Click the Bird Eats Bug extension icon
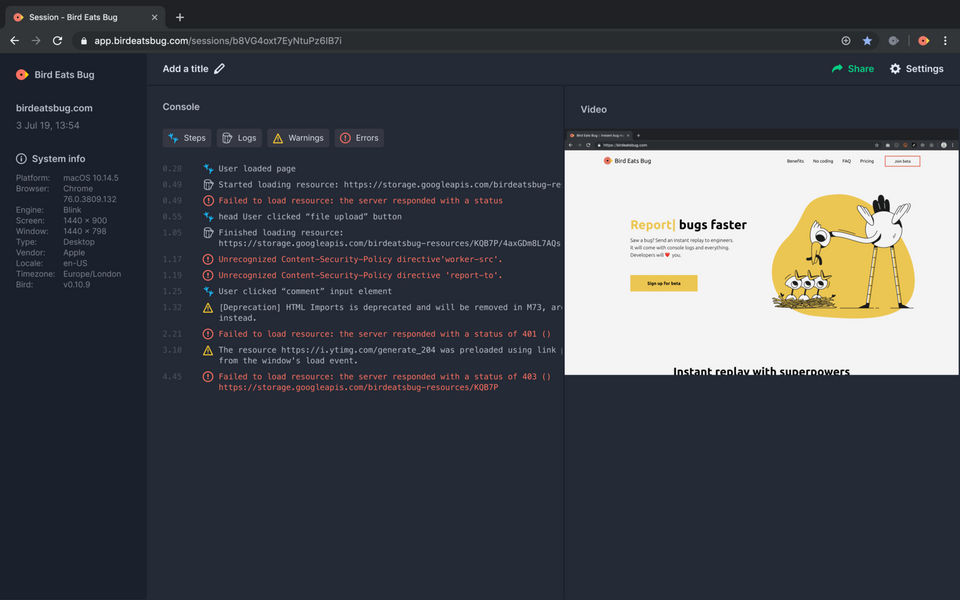960x600 pixels. pos(923,41)
